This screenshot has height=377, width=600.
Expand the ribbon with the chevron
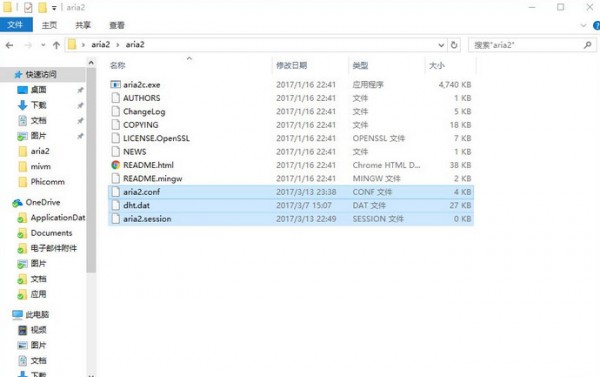[x=583, y=26]
